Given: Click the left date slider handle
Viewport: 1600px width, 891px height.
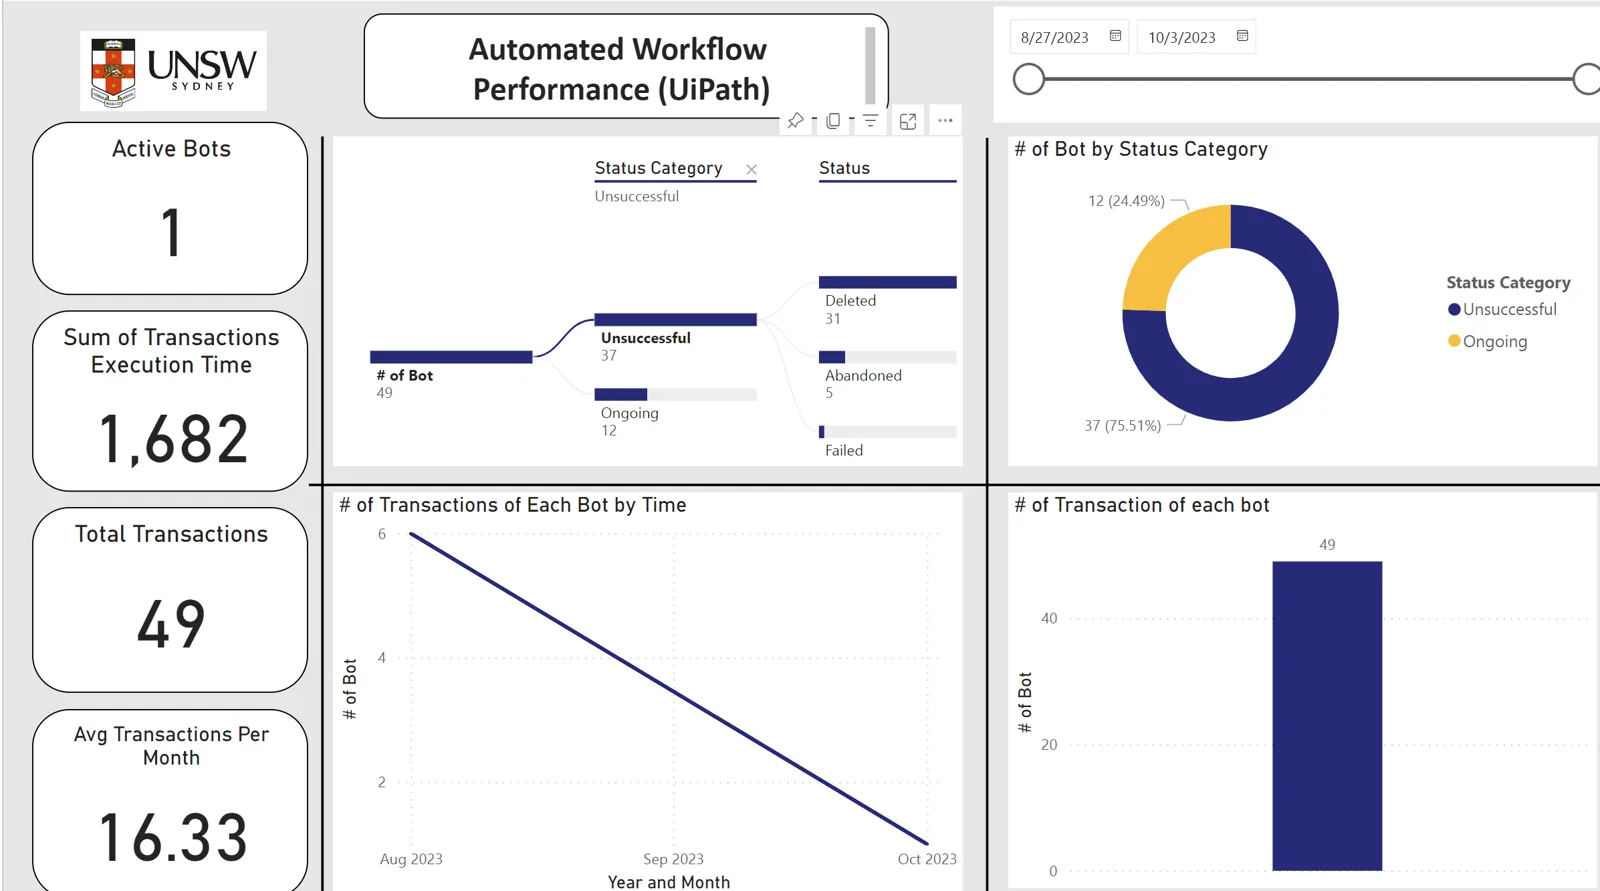Looking at the screenshot, I should pyautogui.click(x=1029, y=79).
